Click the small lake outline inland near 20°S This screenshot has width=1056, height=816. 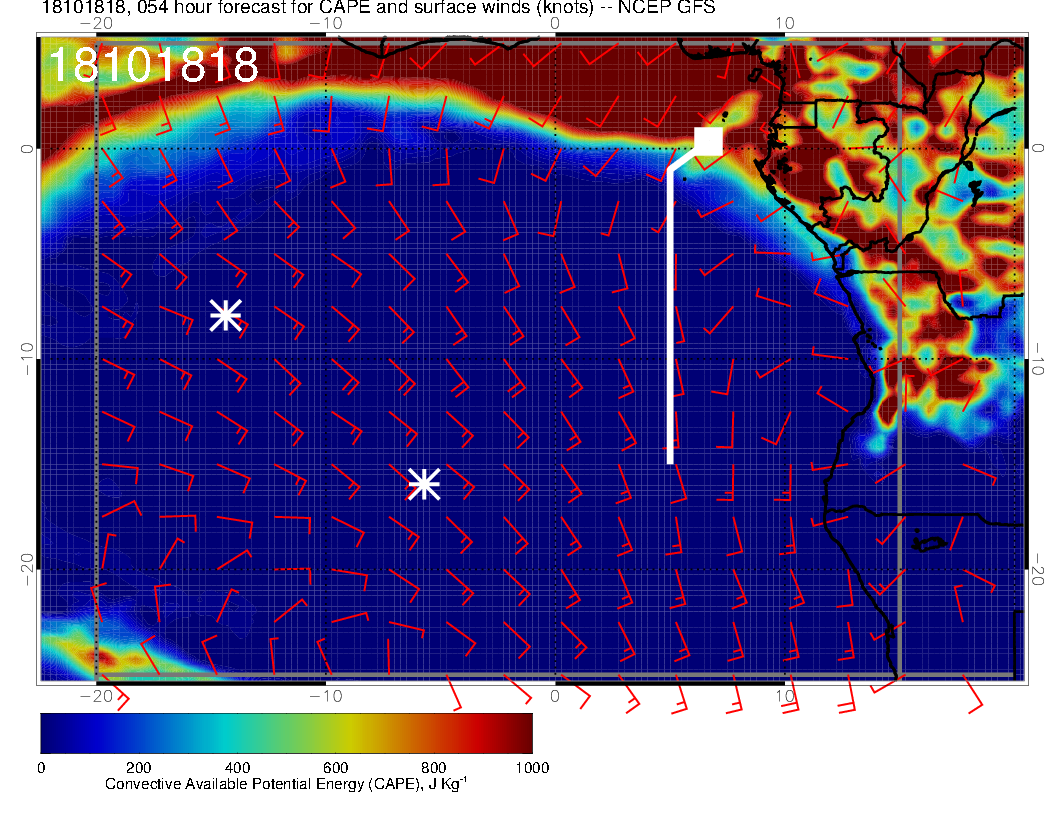(930, 544)
